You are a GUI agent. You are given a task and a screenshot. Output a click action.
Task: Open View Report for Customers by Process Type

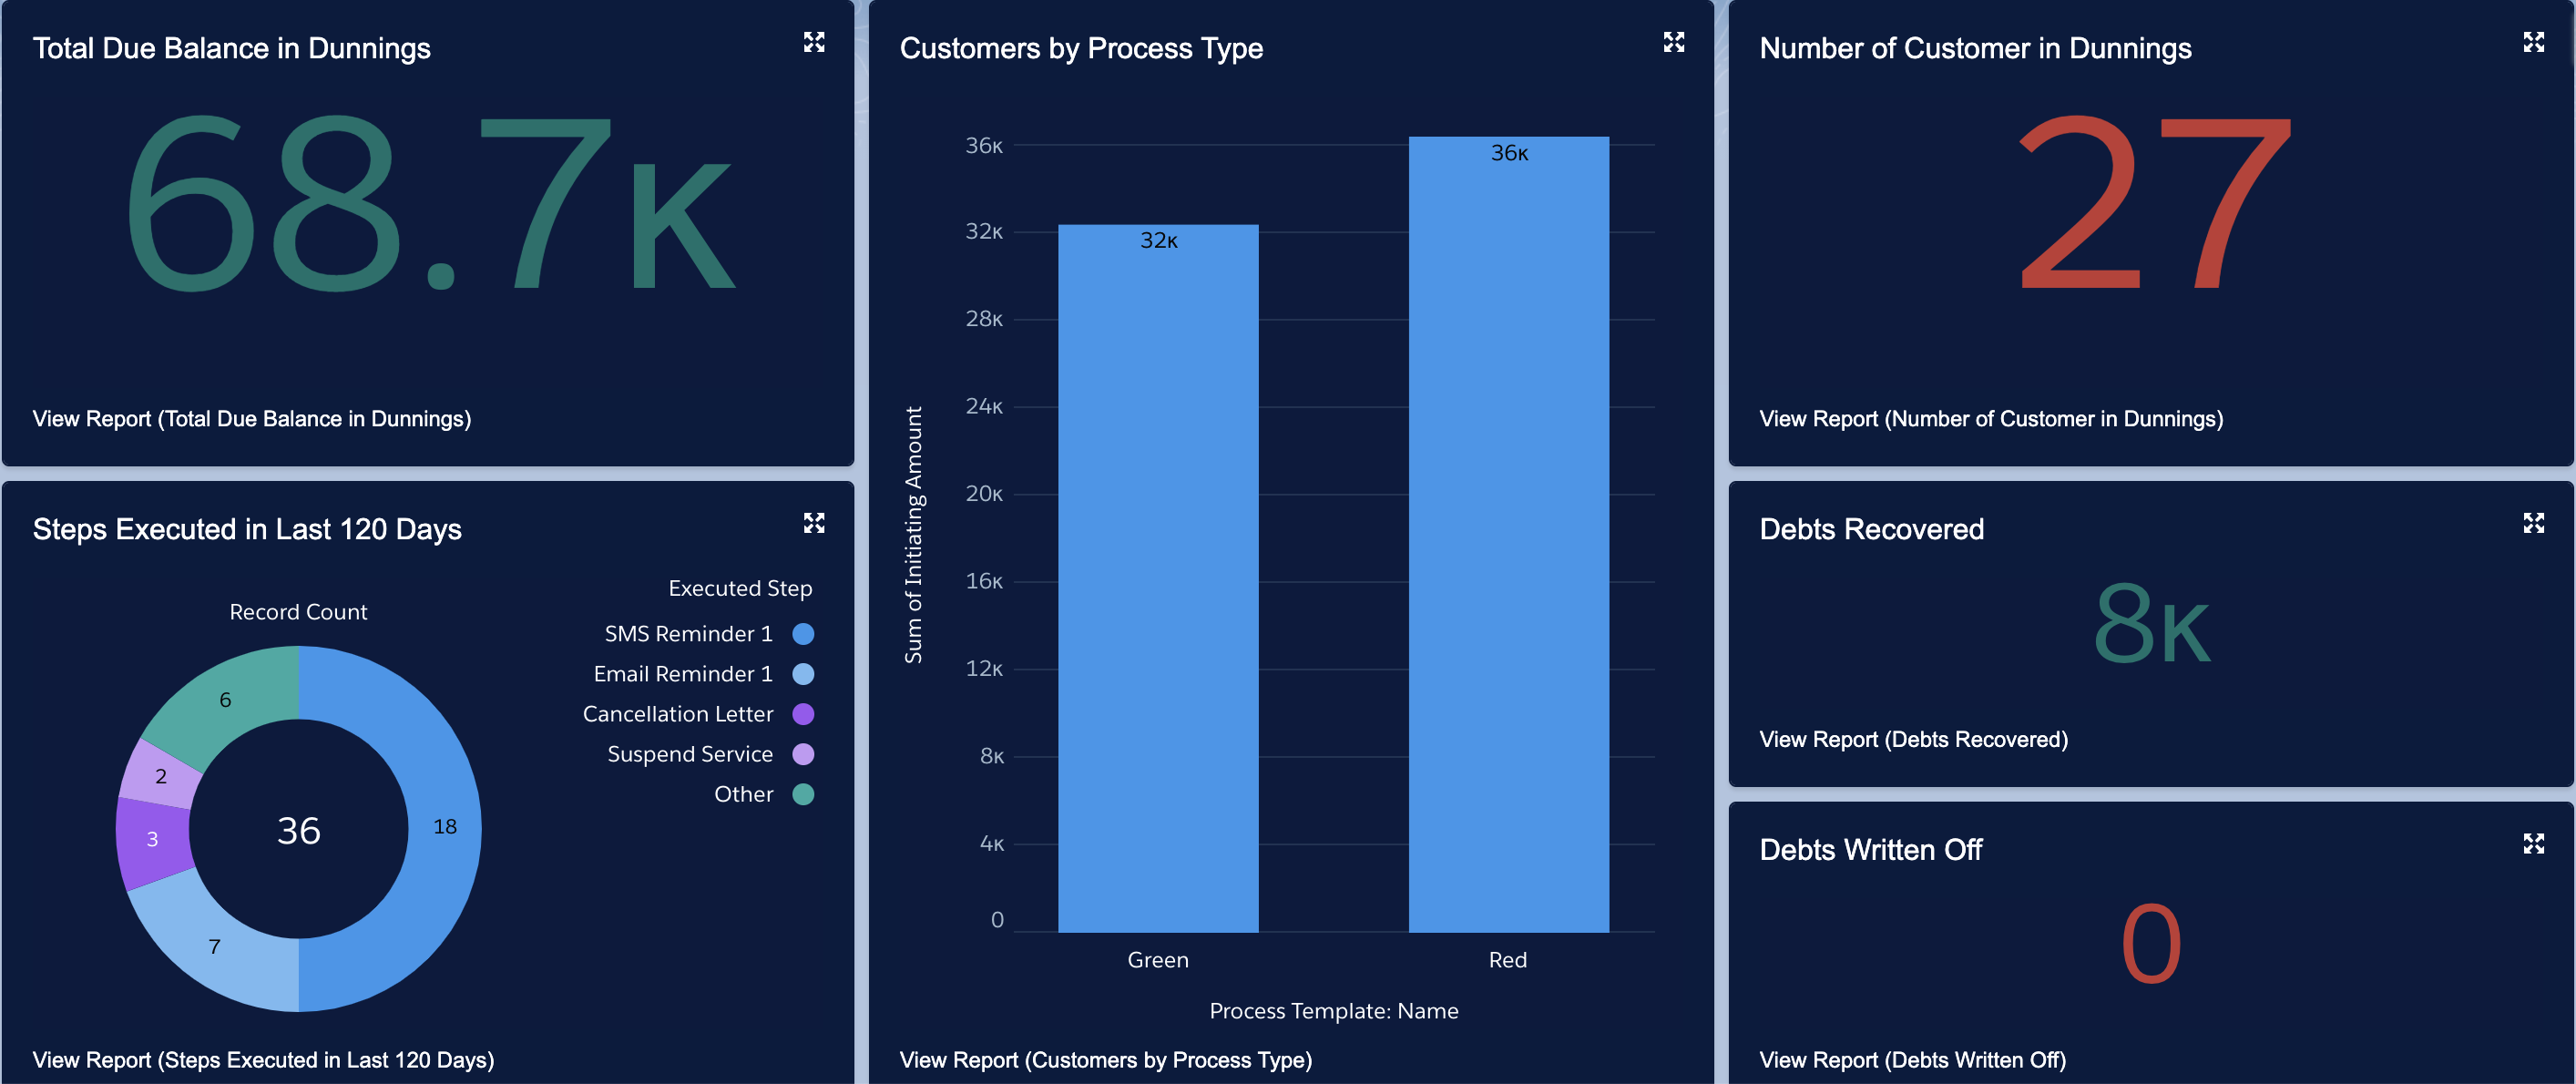point(1105,1059)
